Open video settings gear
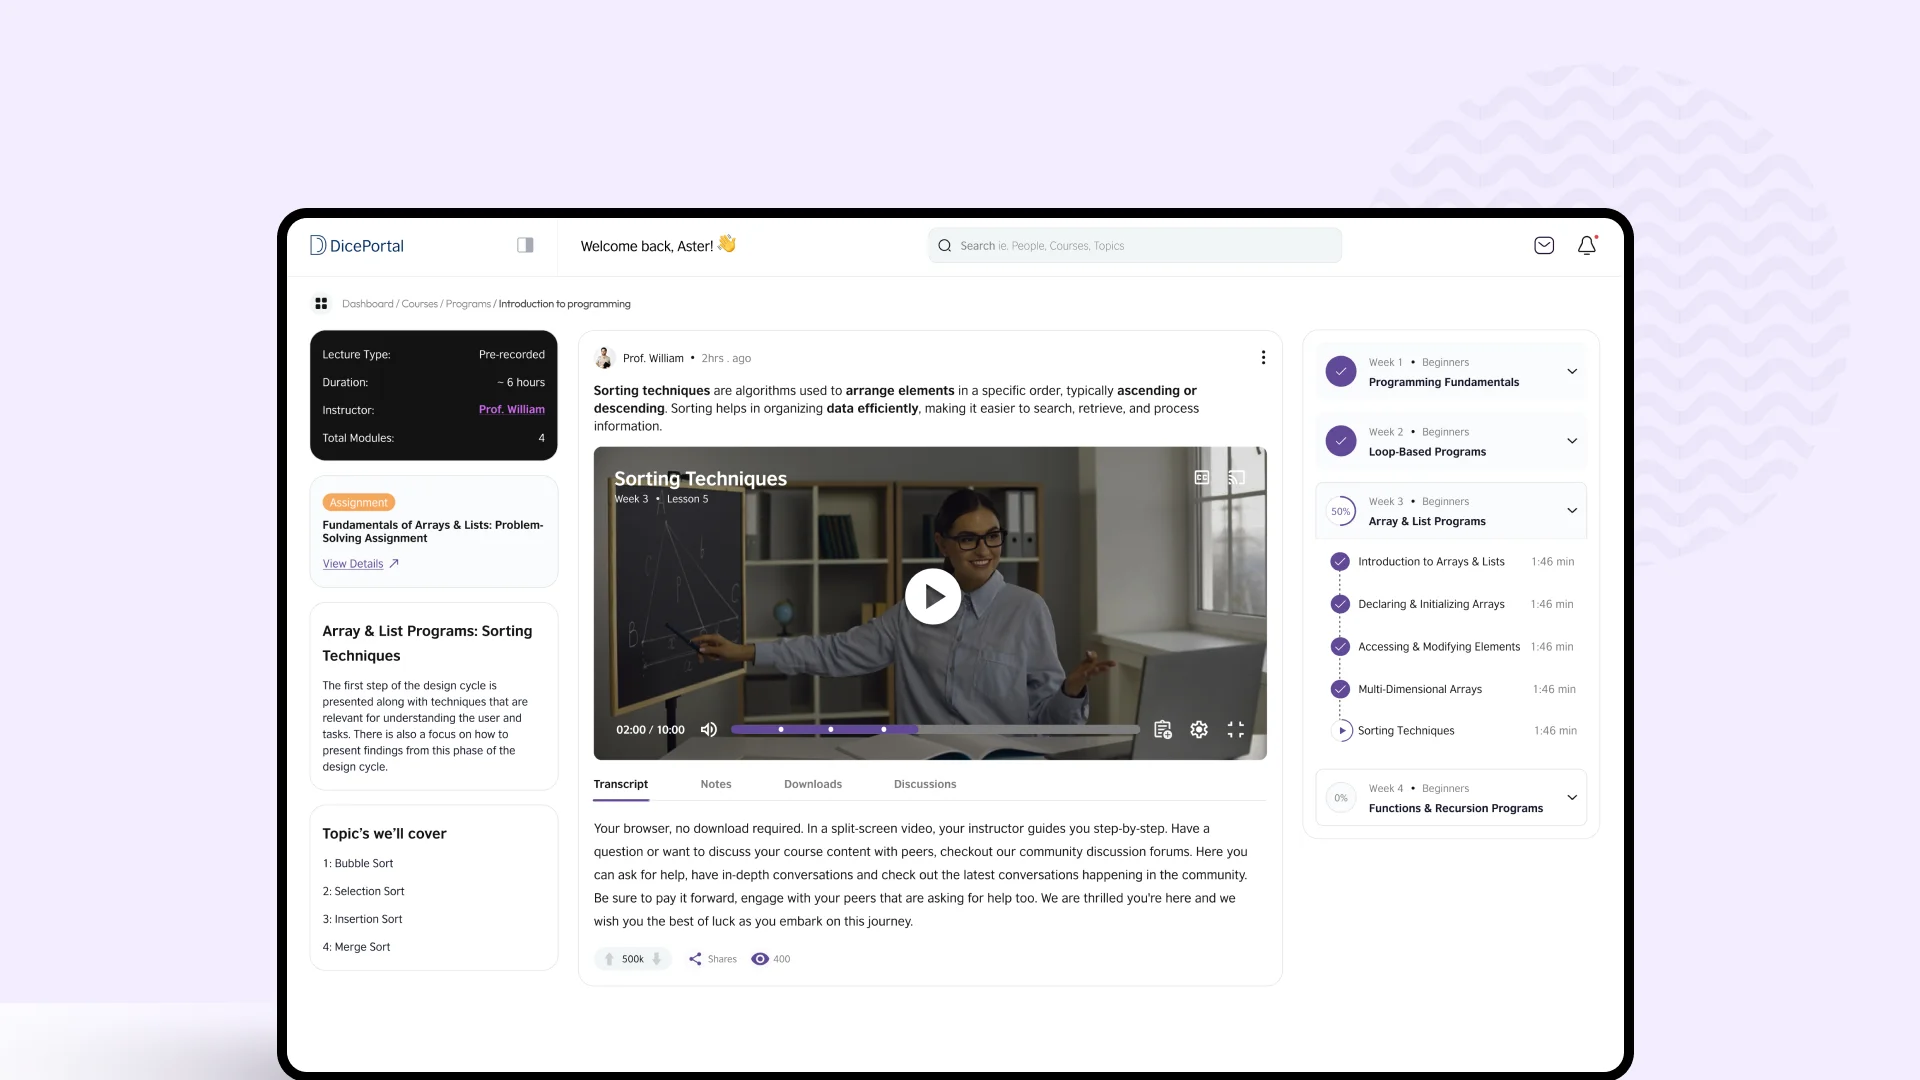The image size is (1920, 1080). pos(1199,730)
